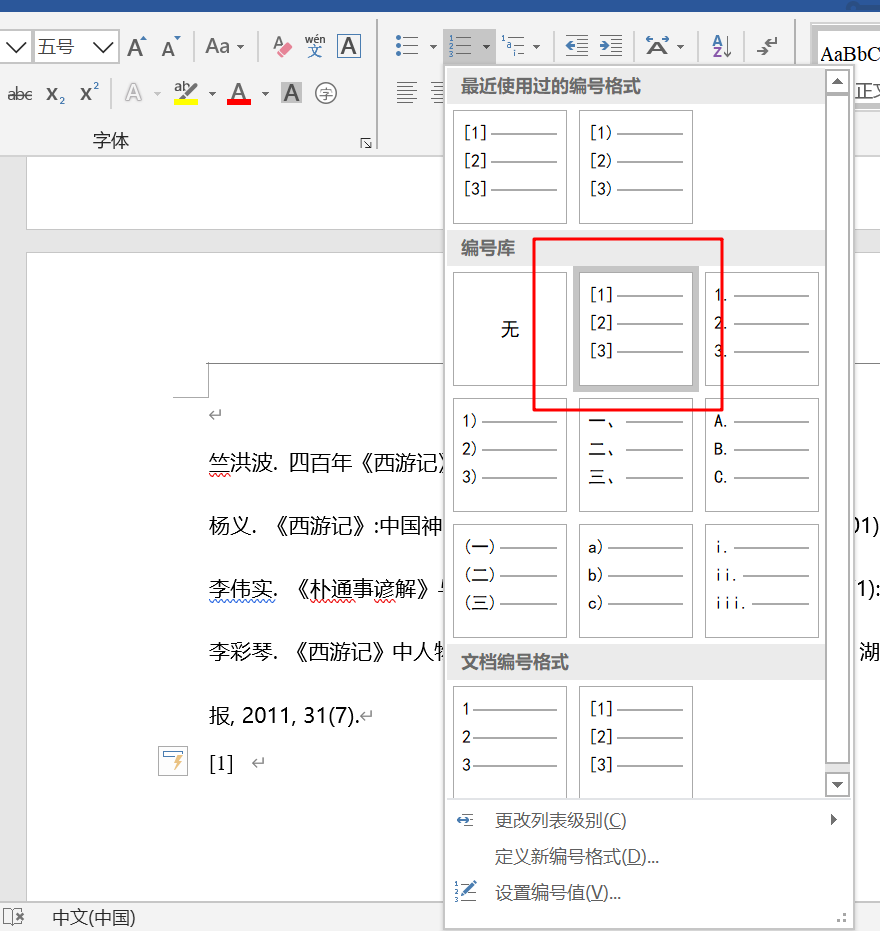The width and height of the screenshot is (880, 931).
Task: Click the AaBbC style preview
Action: [848, 55]
